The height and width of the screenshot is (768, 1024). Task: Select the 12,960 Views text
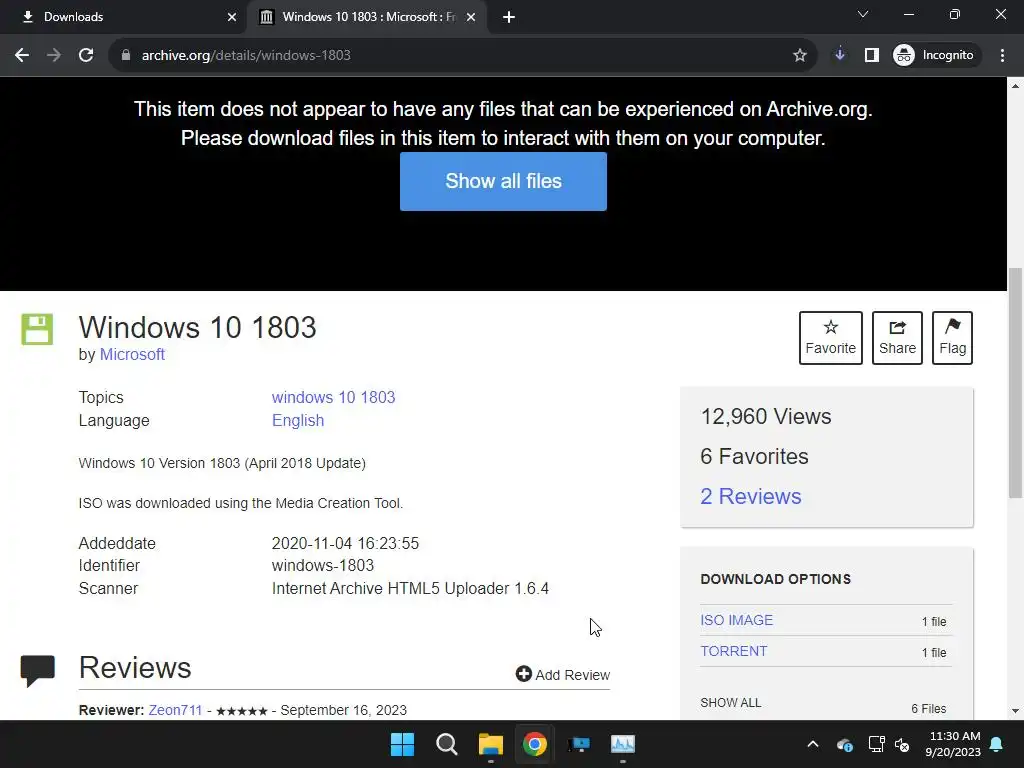(x=765, y=417)
